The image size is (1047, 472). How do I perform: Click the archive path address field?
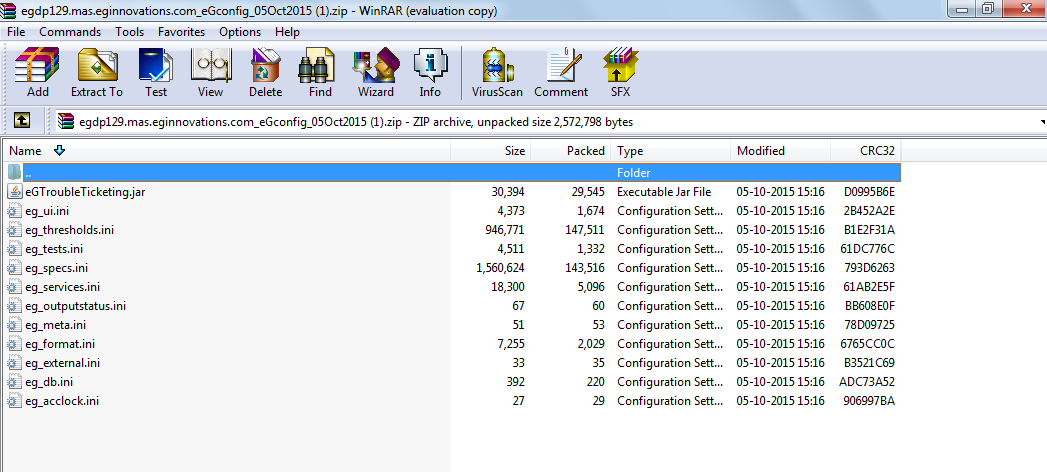[548, 122]
